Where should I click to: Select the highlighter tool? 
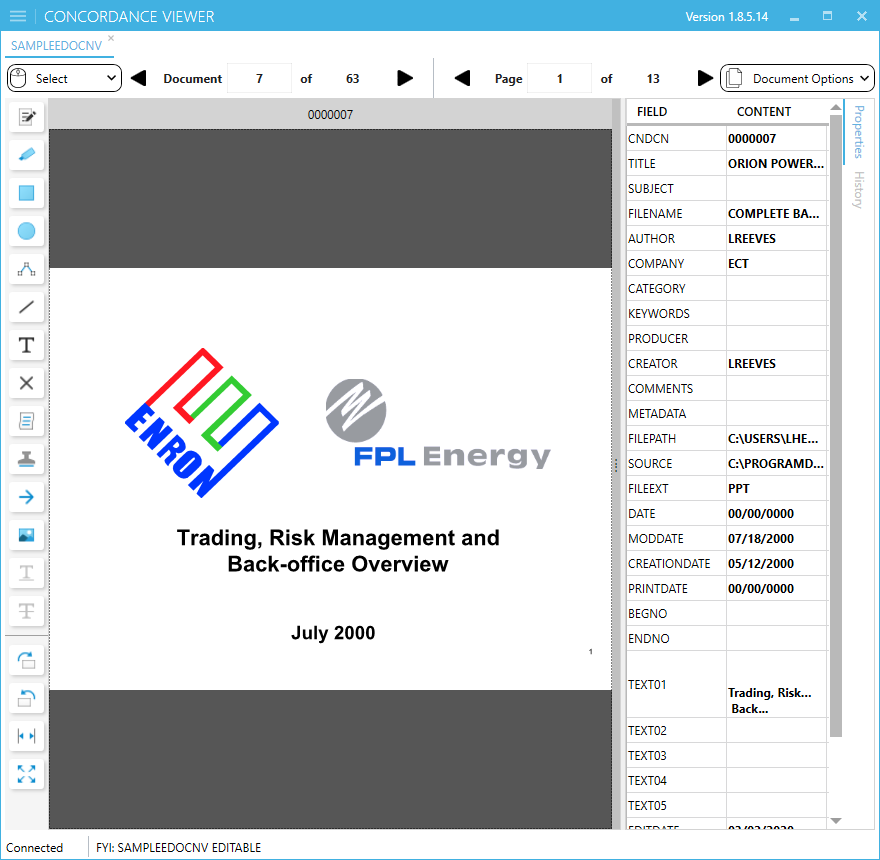pyautogui.click(x=26, y=154)
